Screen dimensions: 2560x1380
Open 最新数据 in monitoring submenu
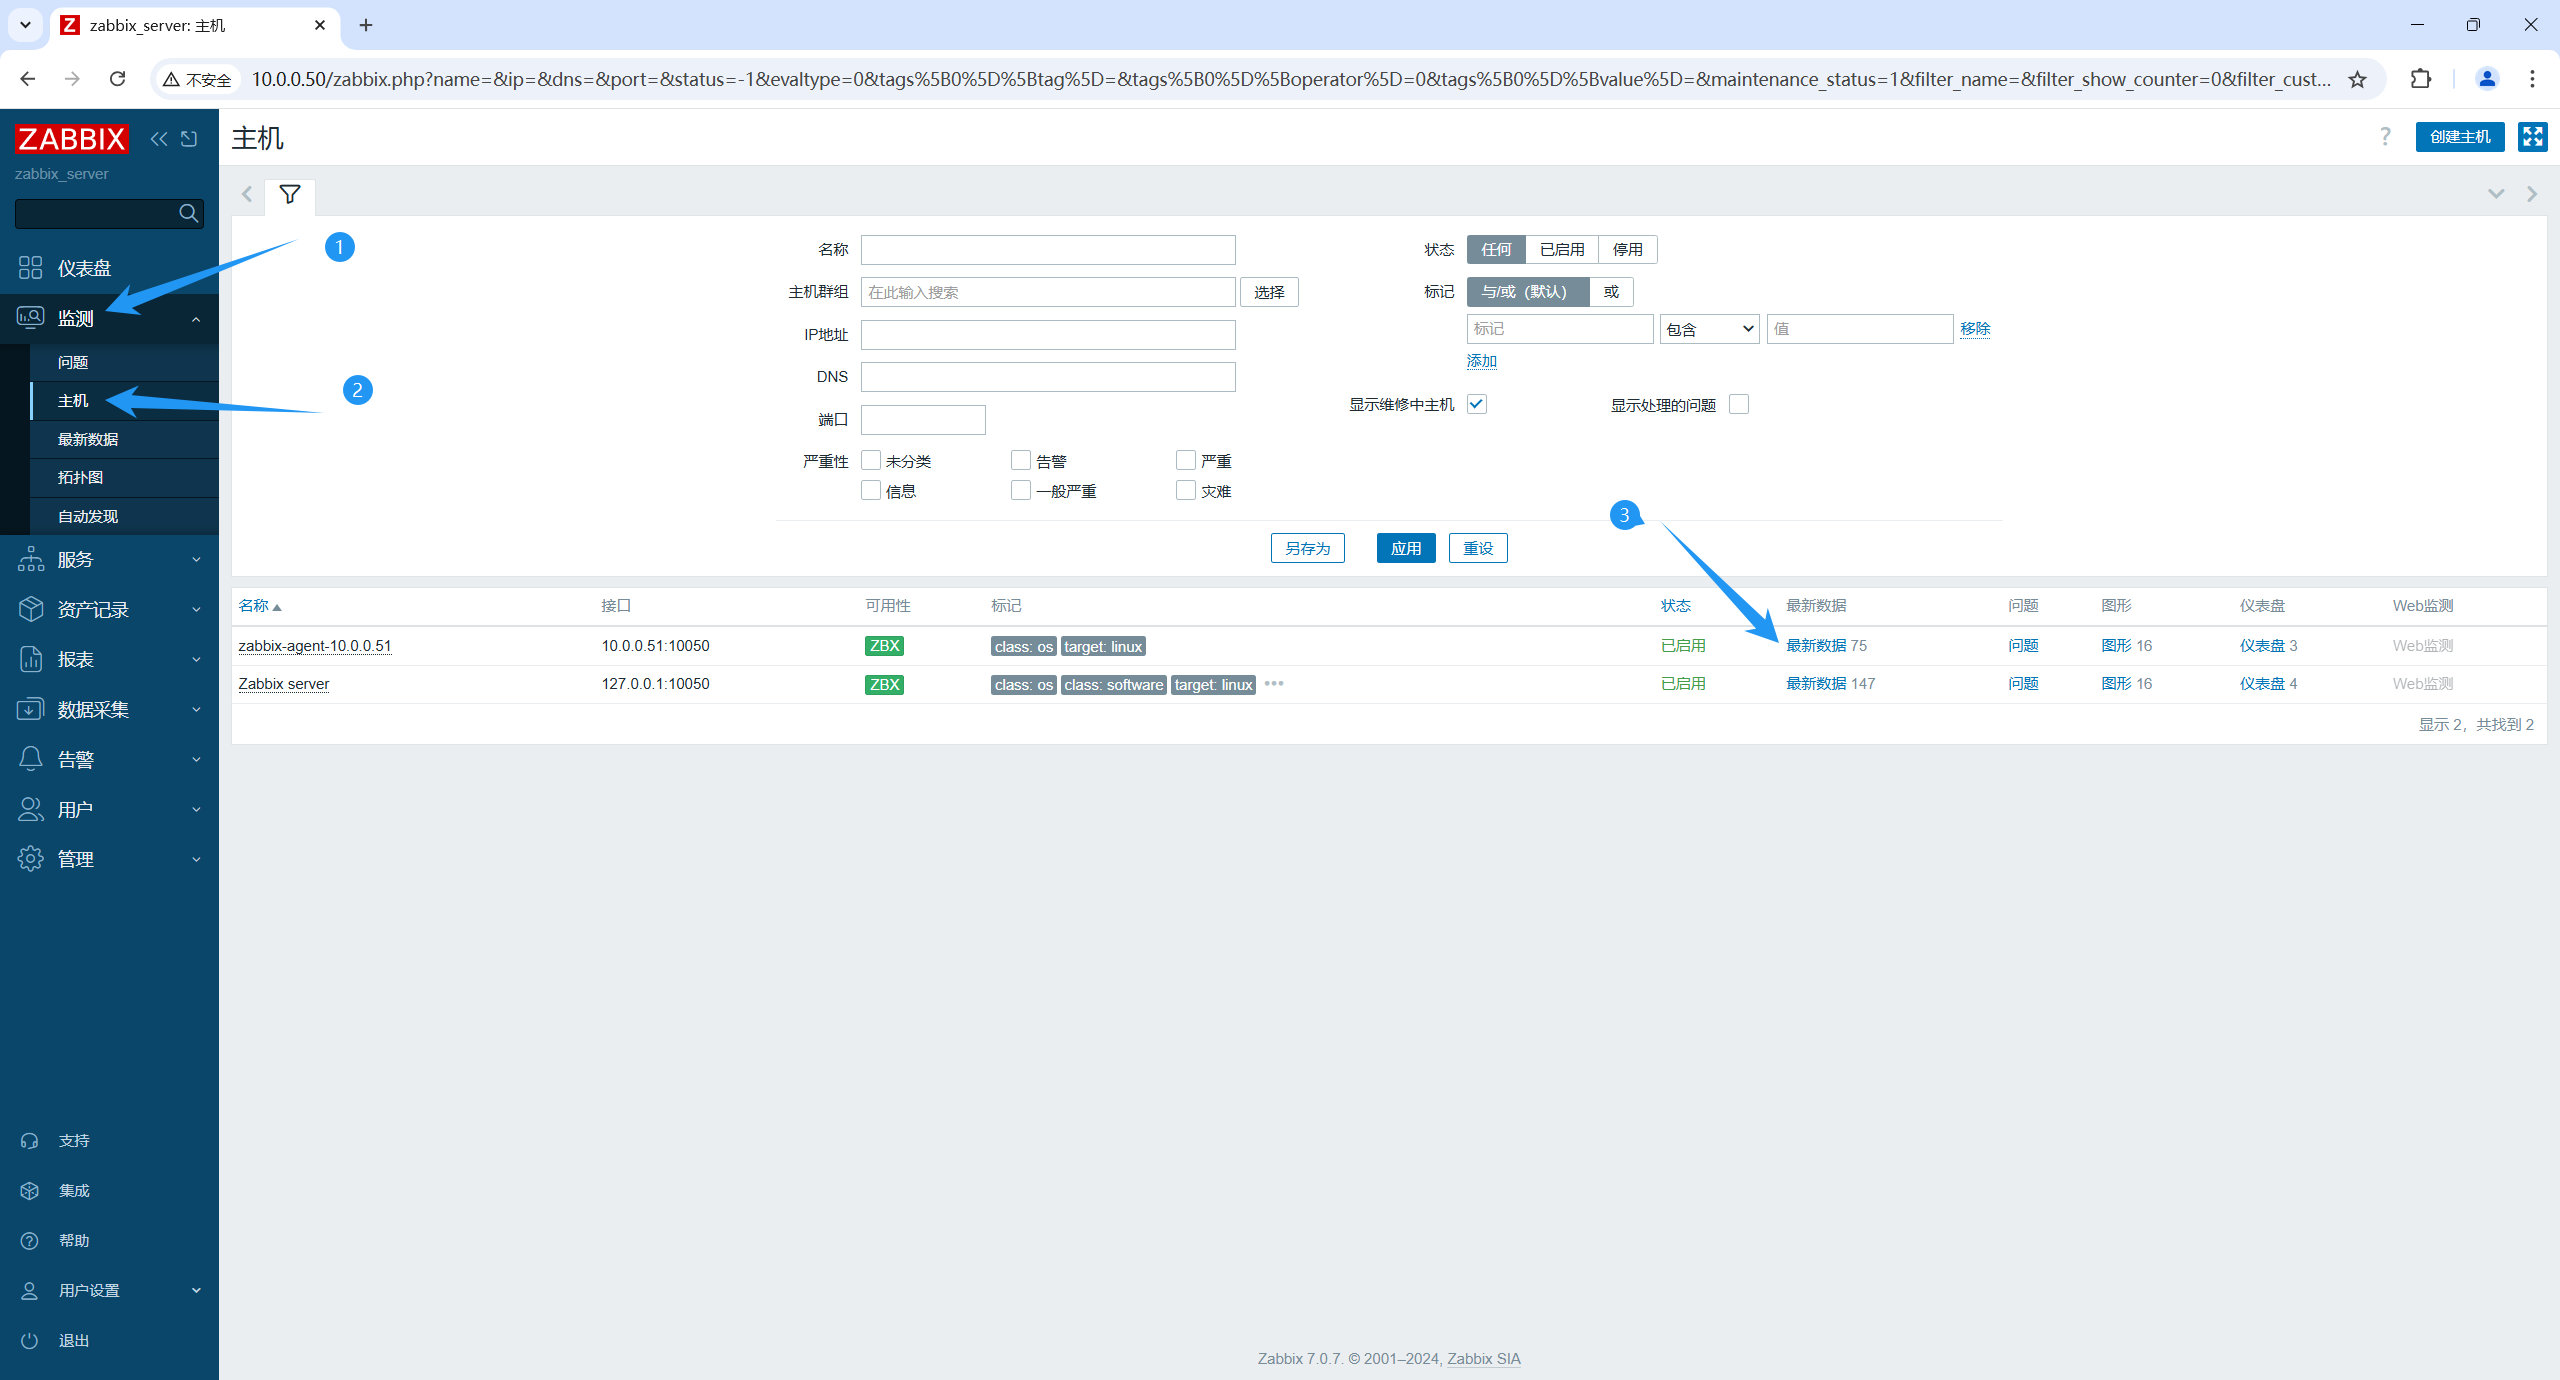[88, 439]
